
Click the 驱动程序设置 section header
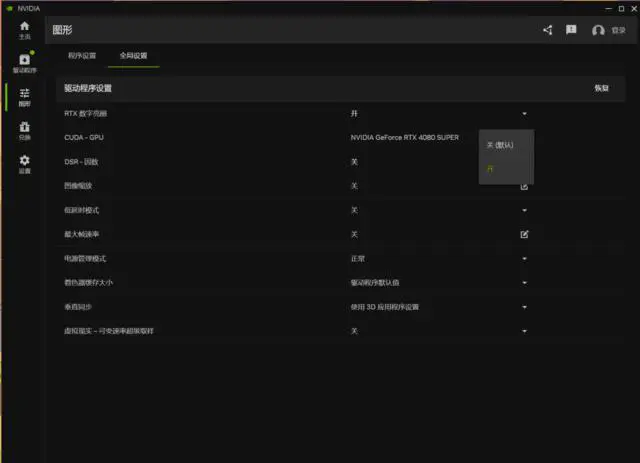pos(88,88)
